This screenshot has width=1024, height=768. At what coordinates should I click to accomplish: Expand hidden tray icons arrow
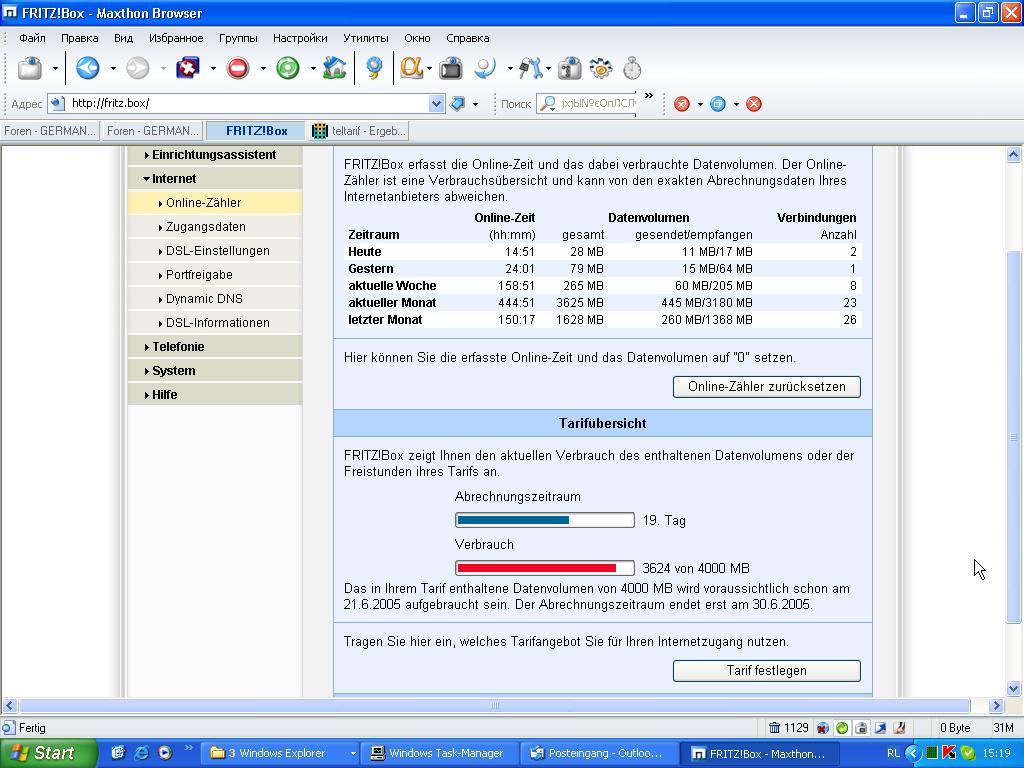tap(913, 753)
